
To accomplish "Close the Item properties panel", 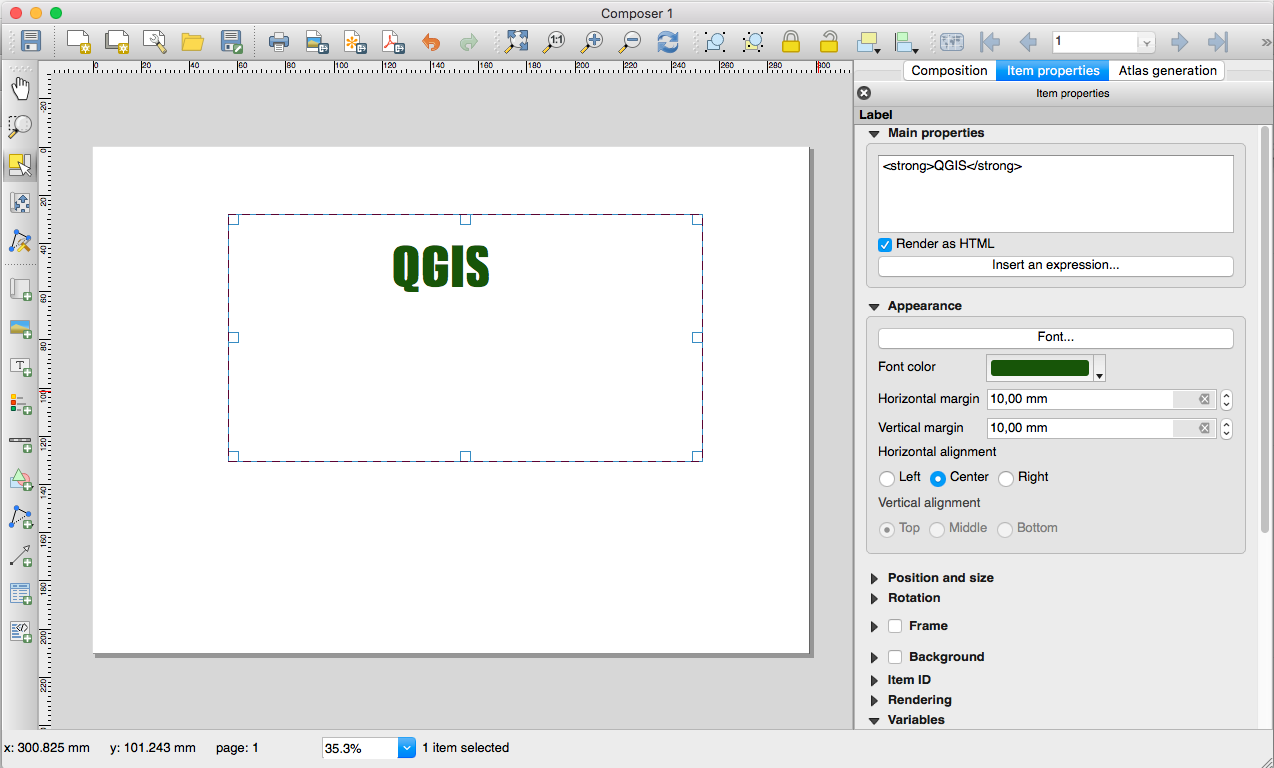I will pyautogui.click(x=865, y=93).
